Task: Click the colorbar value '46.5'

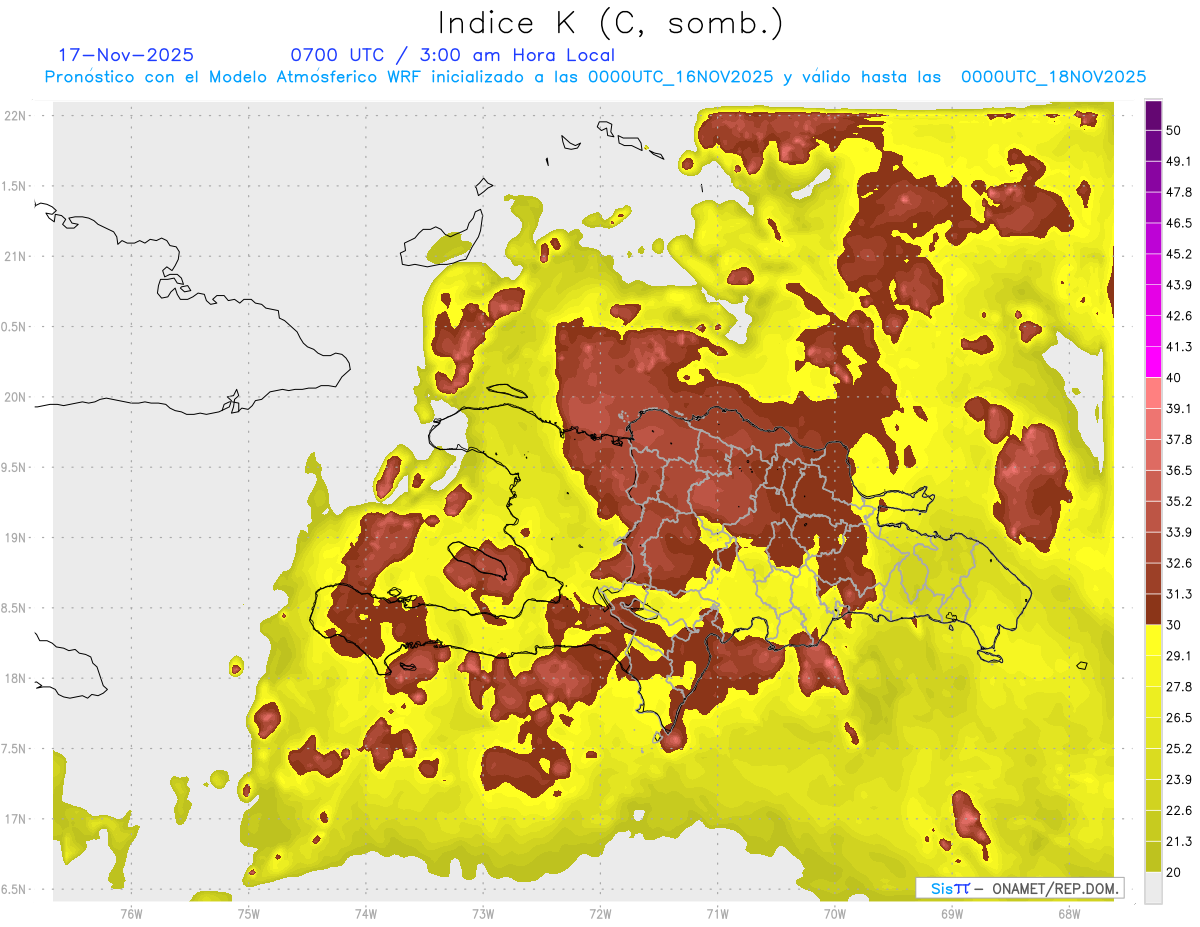Action: (x=1179, y=223)
